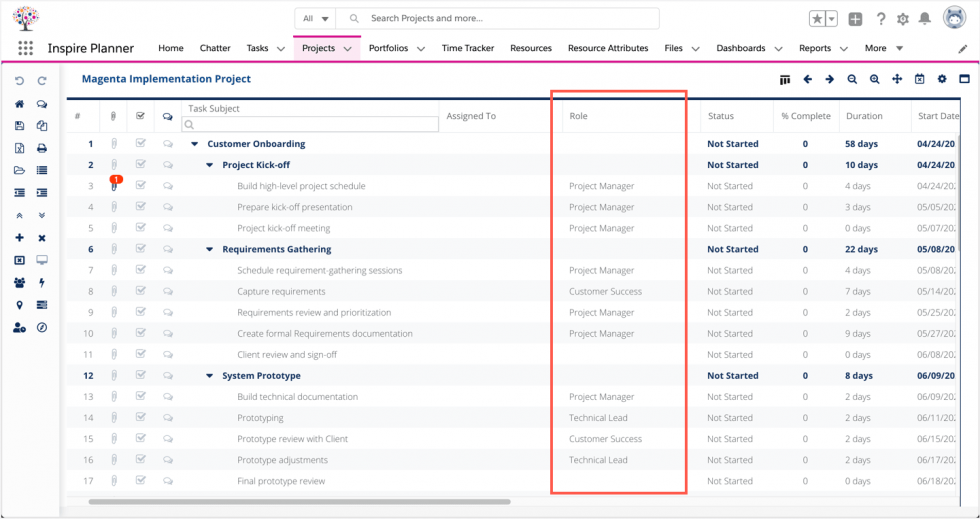Collapse the Requirements Gathering group
980x519 pixels.
coord(210,249)
